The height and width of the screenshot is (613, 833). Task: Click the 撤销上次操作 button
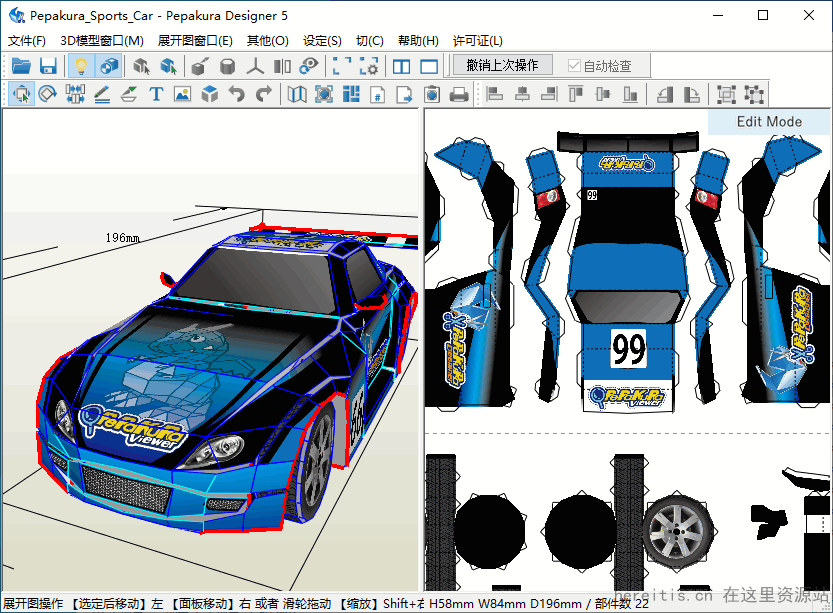(x=501, y=65)
